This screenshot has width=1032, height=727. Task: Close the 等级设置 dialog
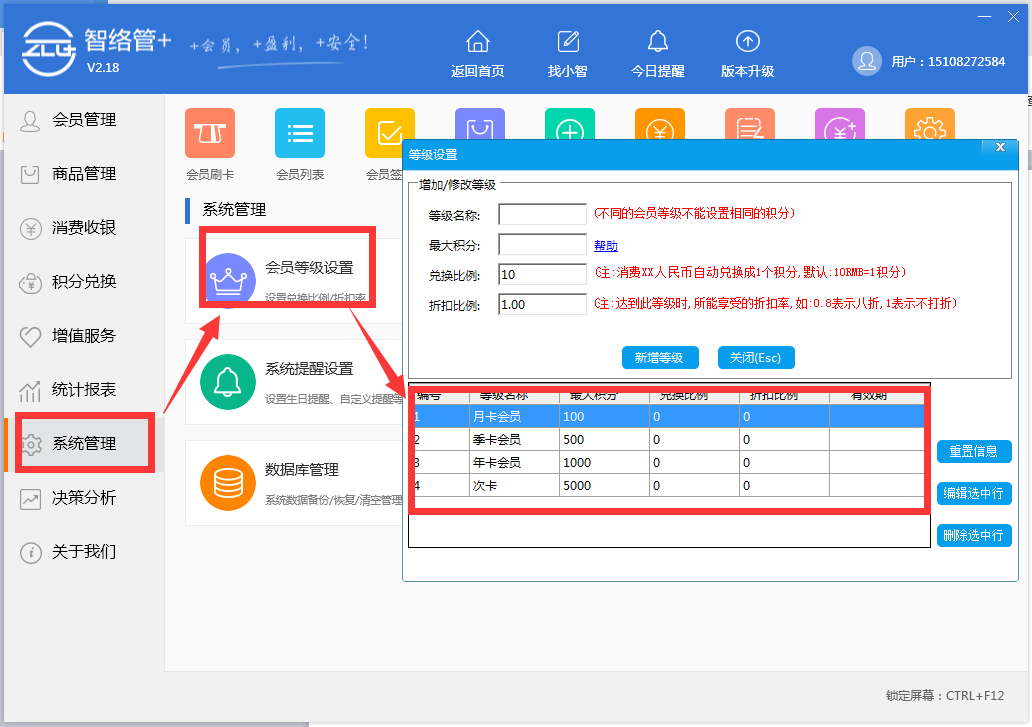click(x=1000, y=147)
